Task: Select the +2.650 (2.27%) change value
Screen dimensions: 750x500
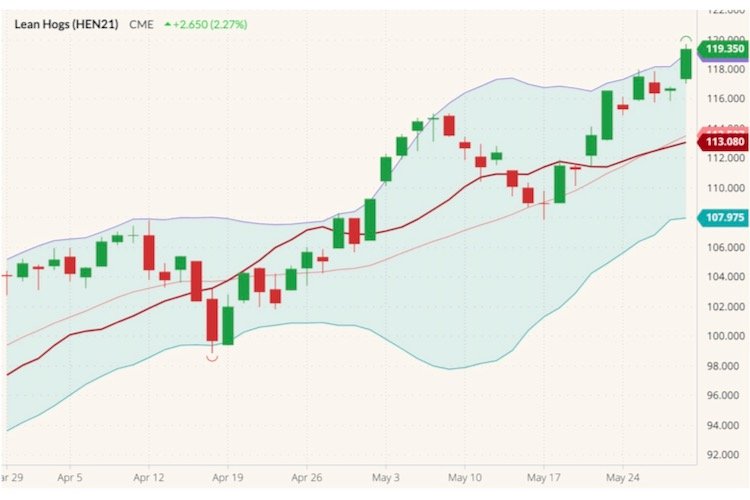Action: [212, 24]
